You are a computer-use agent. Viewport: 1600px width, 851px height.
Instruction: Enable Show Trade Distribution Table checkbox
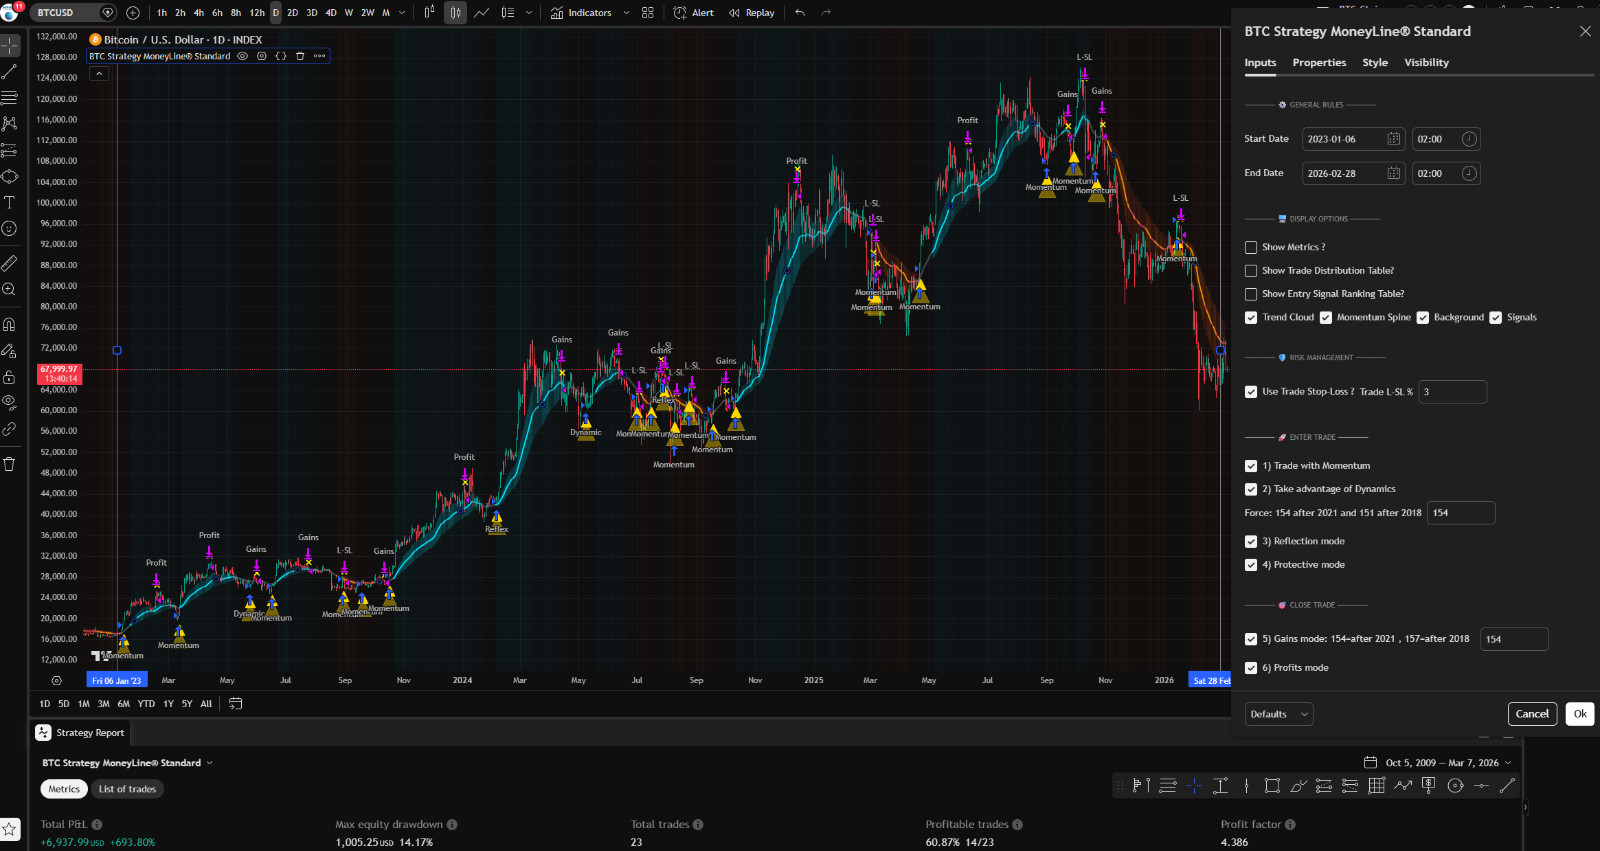point(1251,271)
